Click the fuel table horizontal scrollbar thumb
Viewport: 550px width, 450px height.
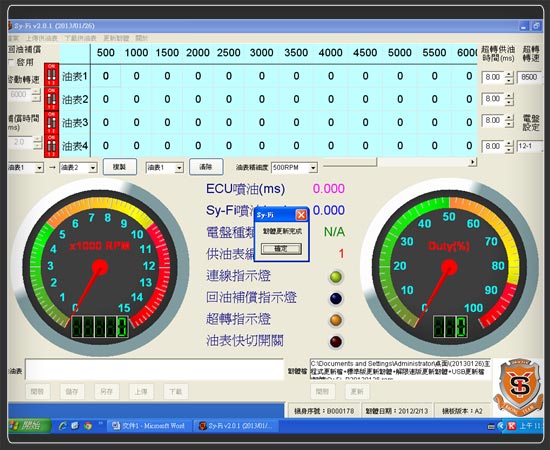click(349, 162)
